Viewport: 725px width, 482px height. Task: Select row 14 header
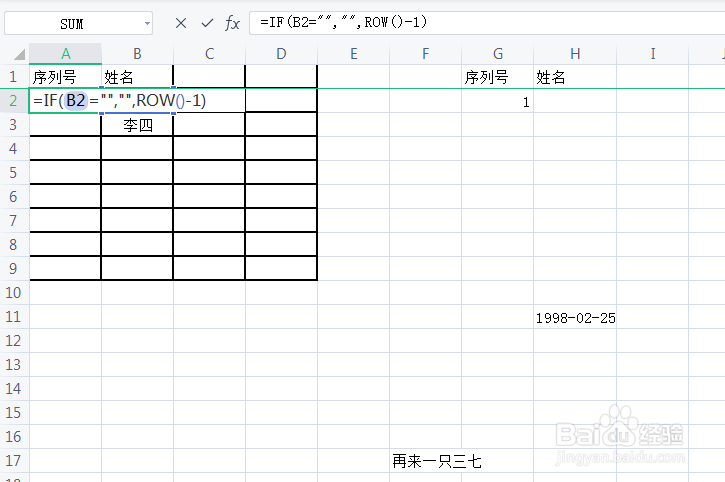13,389
